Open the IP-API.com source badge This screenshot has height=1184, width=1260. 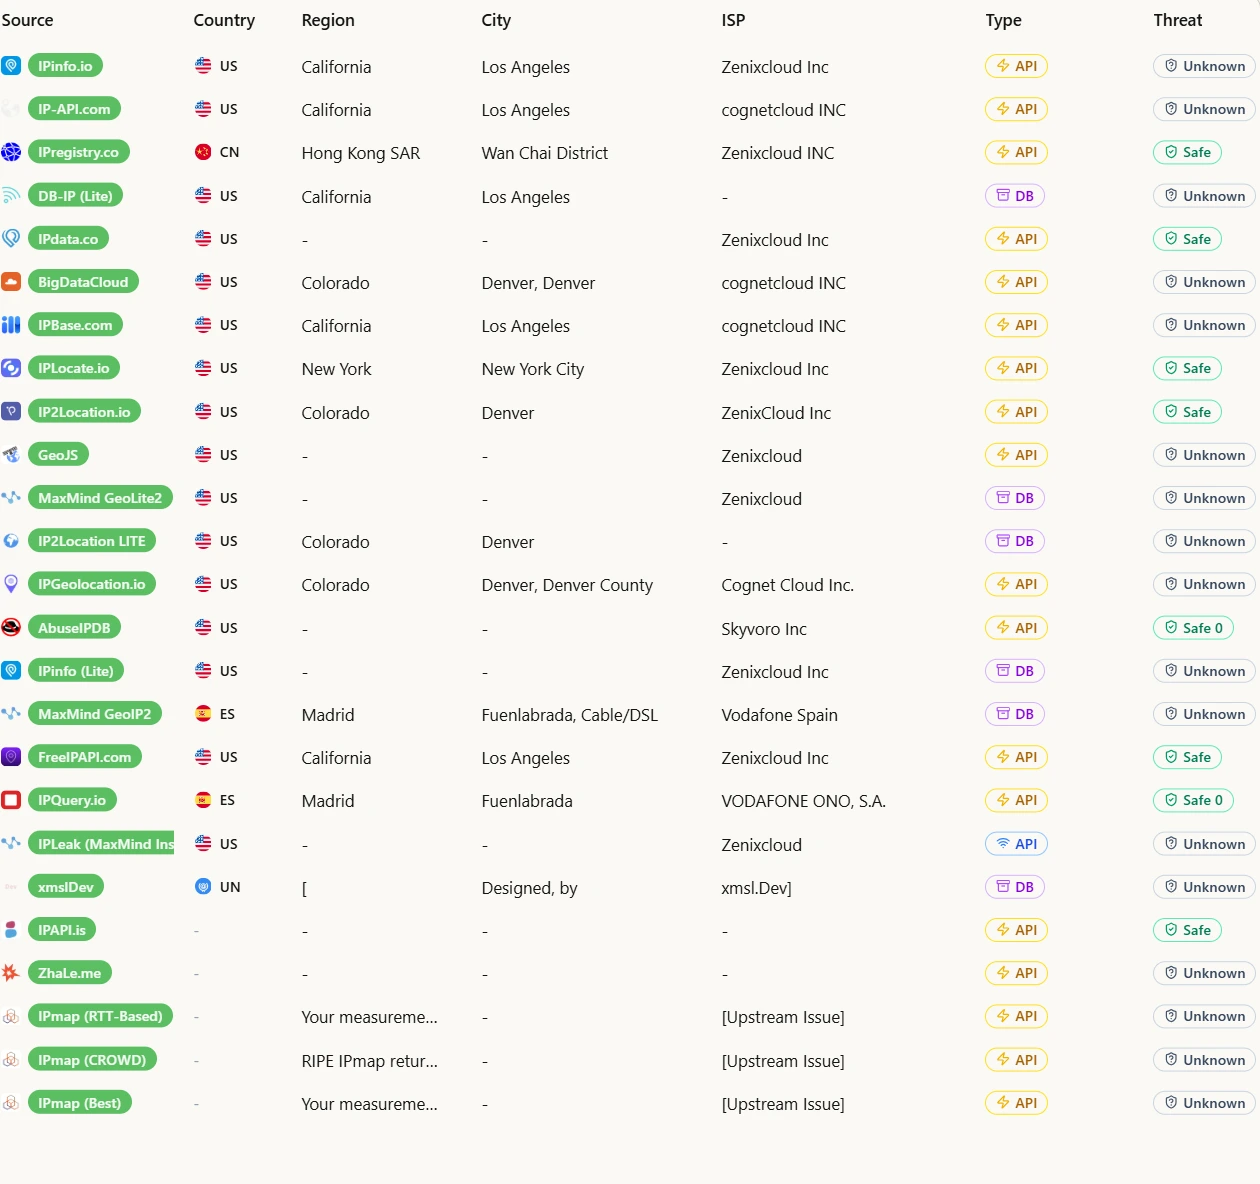click(74, 109)
